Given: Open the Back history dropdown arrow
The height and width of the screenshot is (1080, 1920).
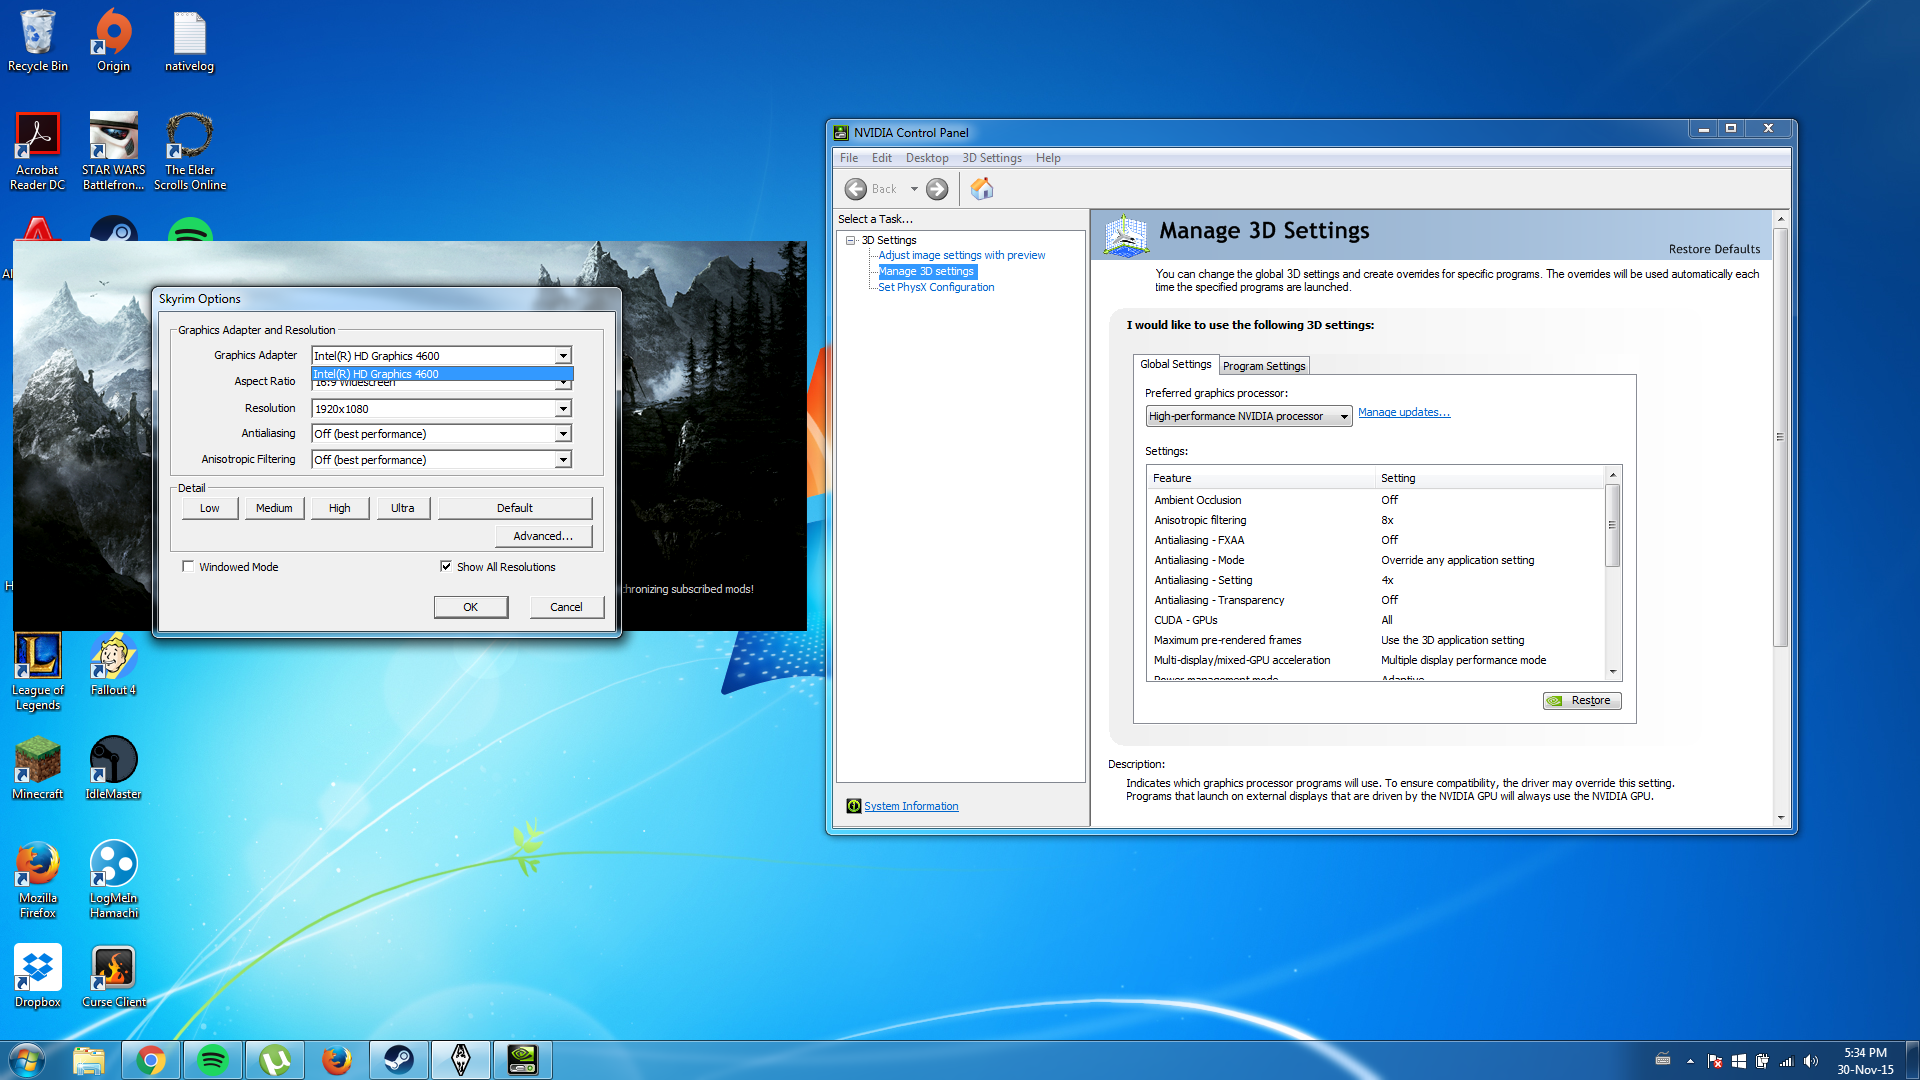Looking at the screenshot, I should 914,189.
